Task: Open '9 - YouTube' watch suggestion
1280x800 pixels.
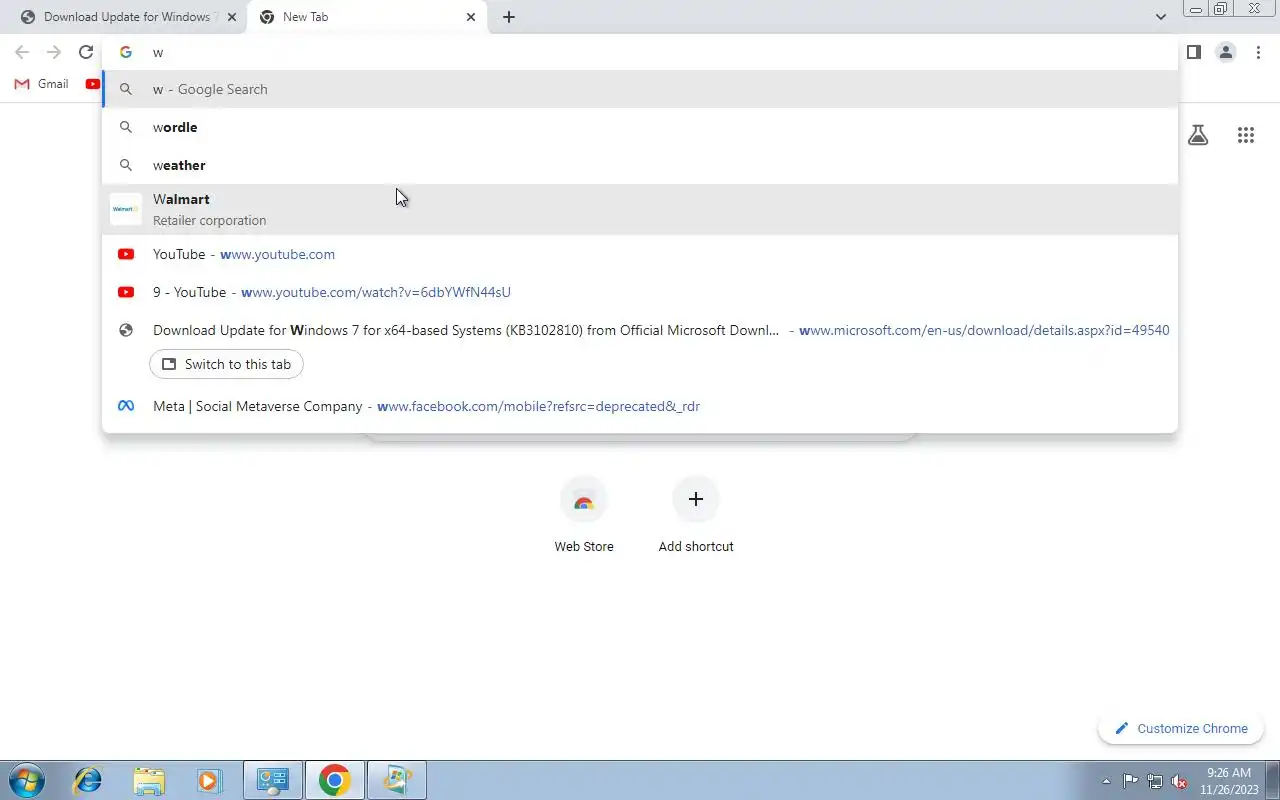Action: [640, 292]
